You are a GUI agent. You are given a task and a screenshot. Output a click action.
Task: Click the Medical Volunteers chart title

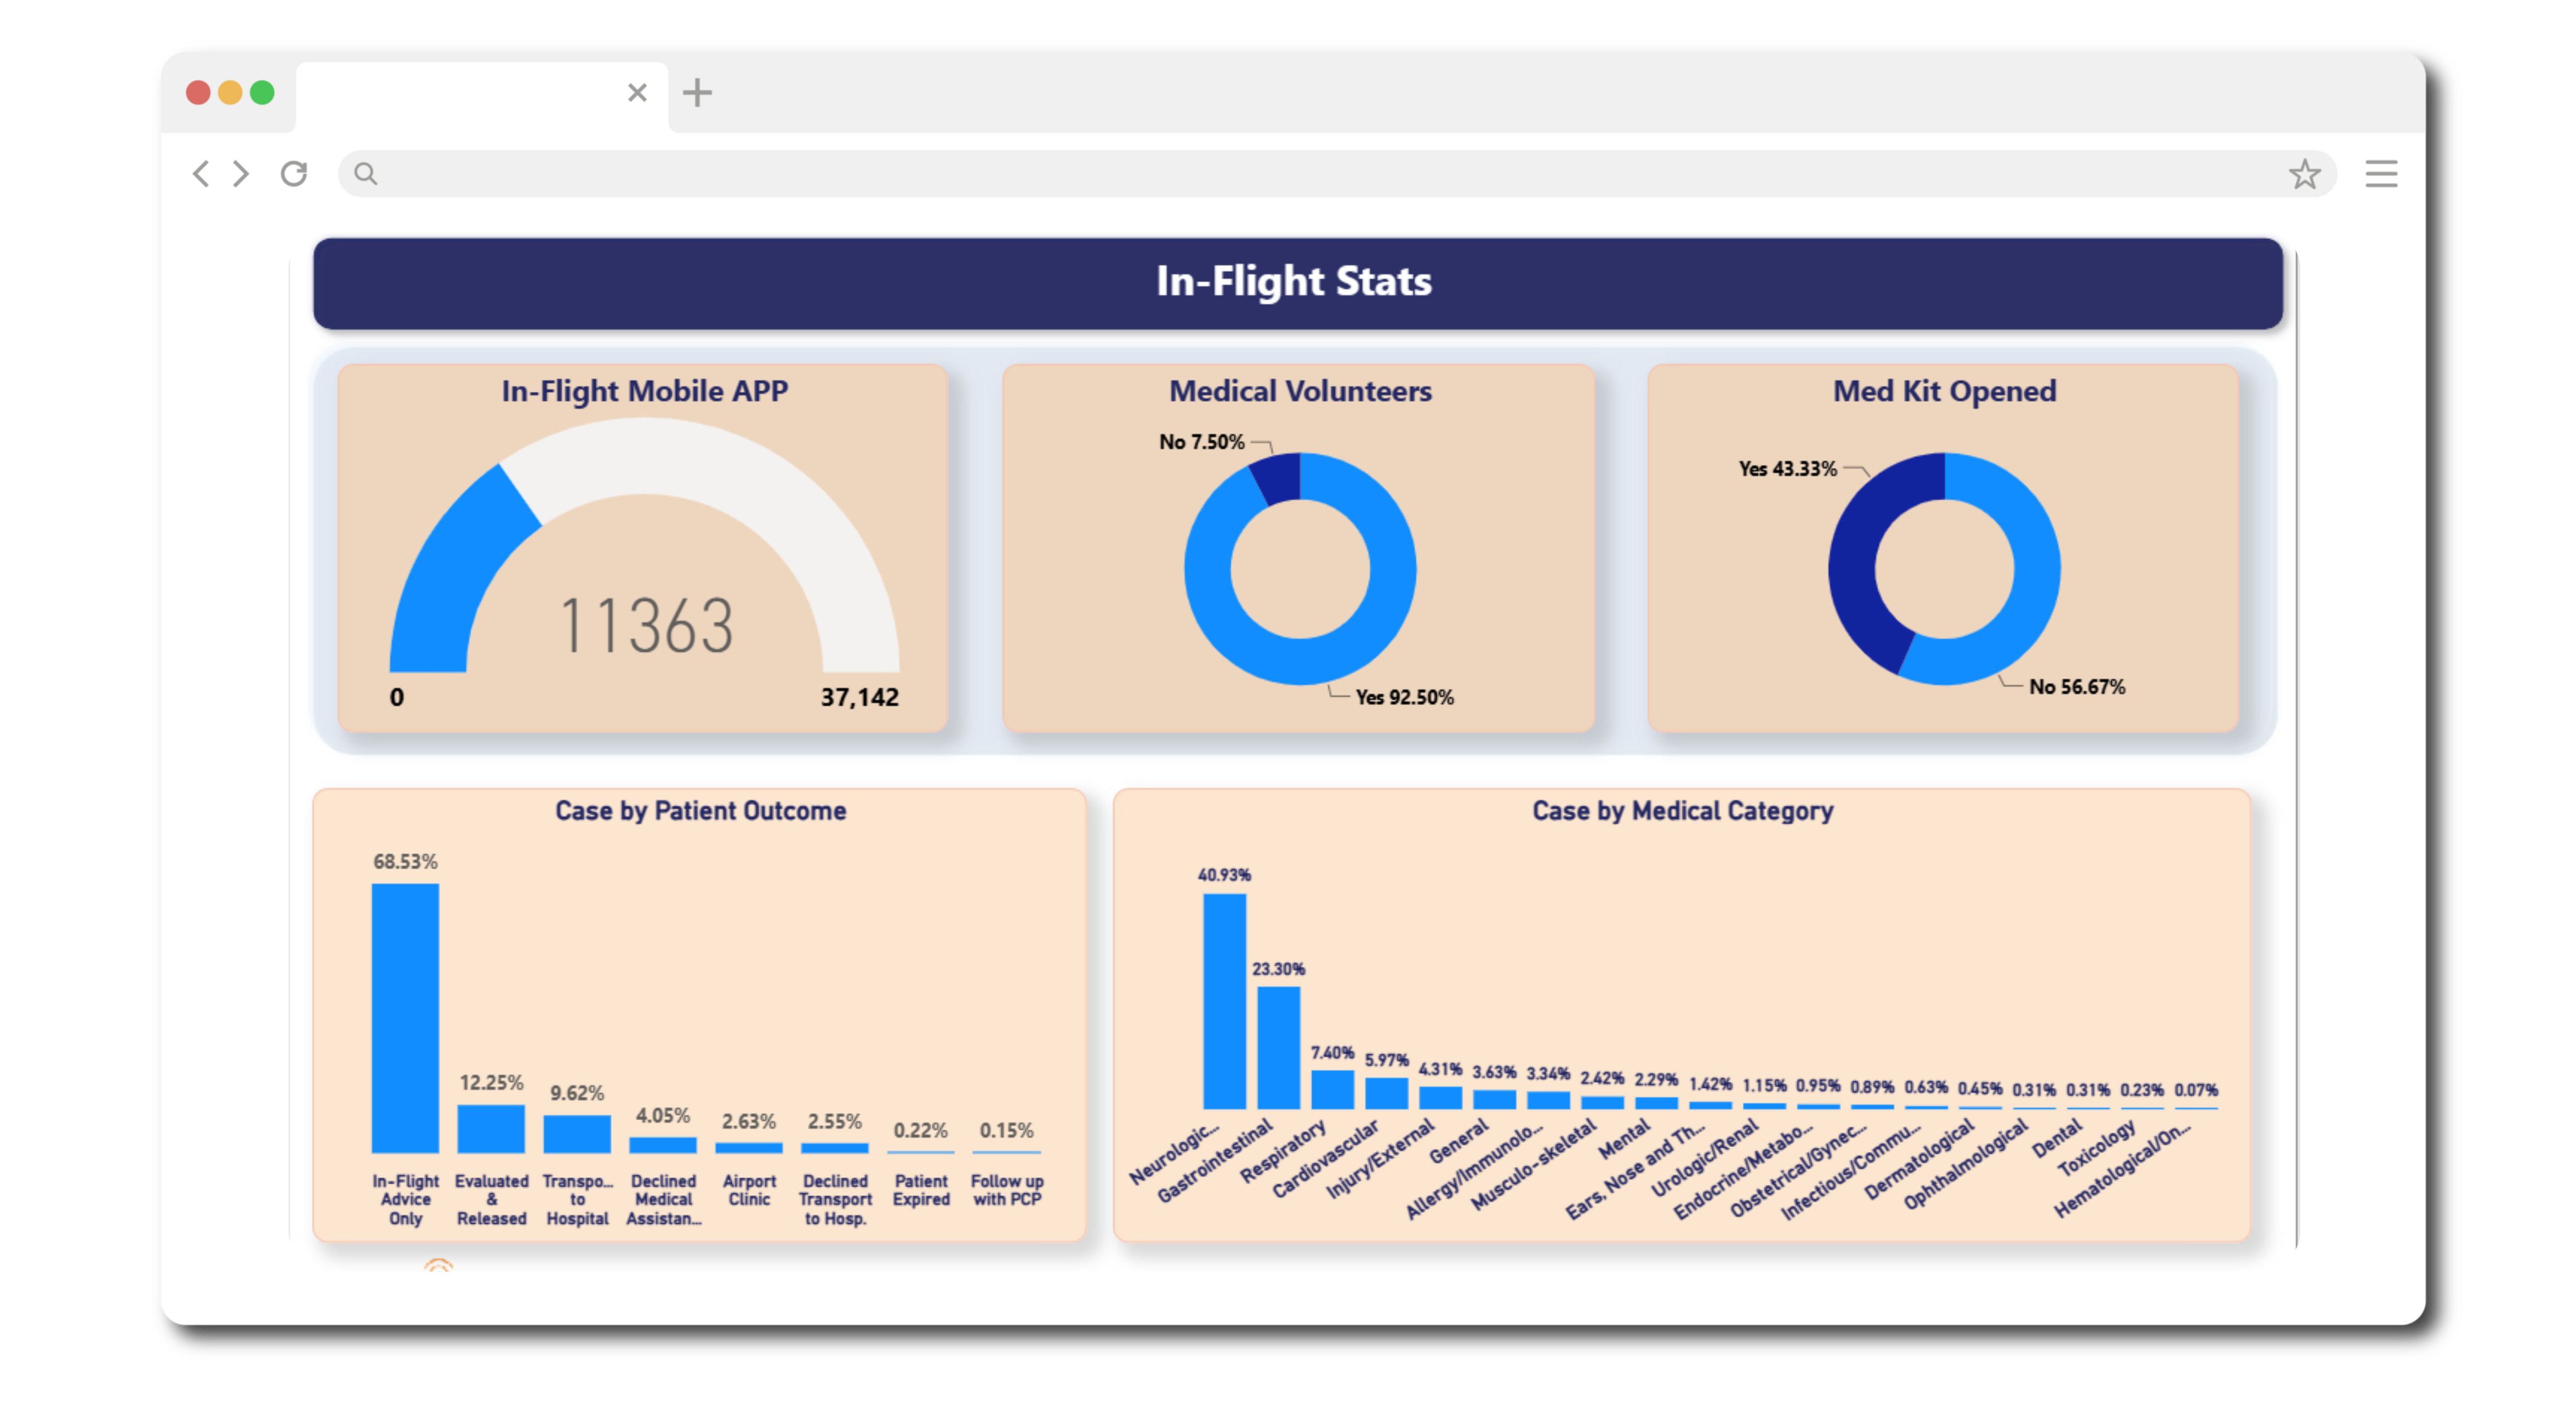pos(1300,391)
